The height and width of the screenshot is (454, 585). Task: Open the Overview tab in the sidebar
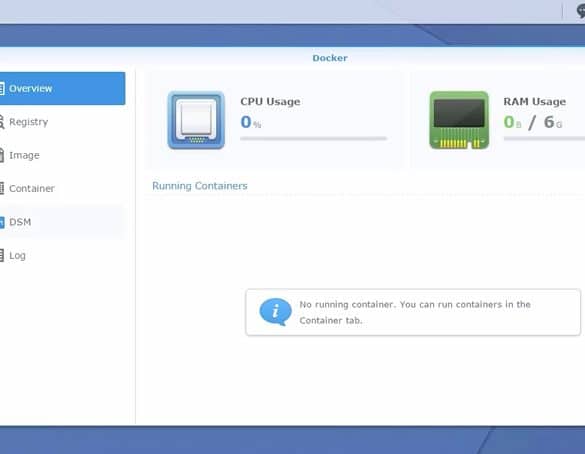pos(62,88)
